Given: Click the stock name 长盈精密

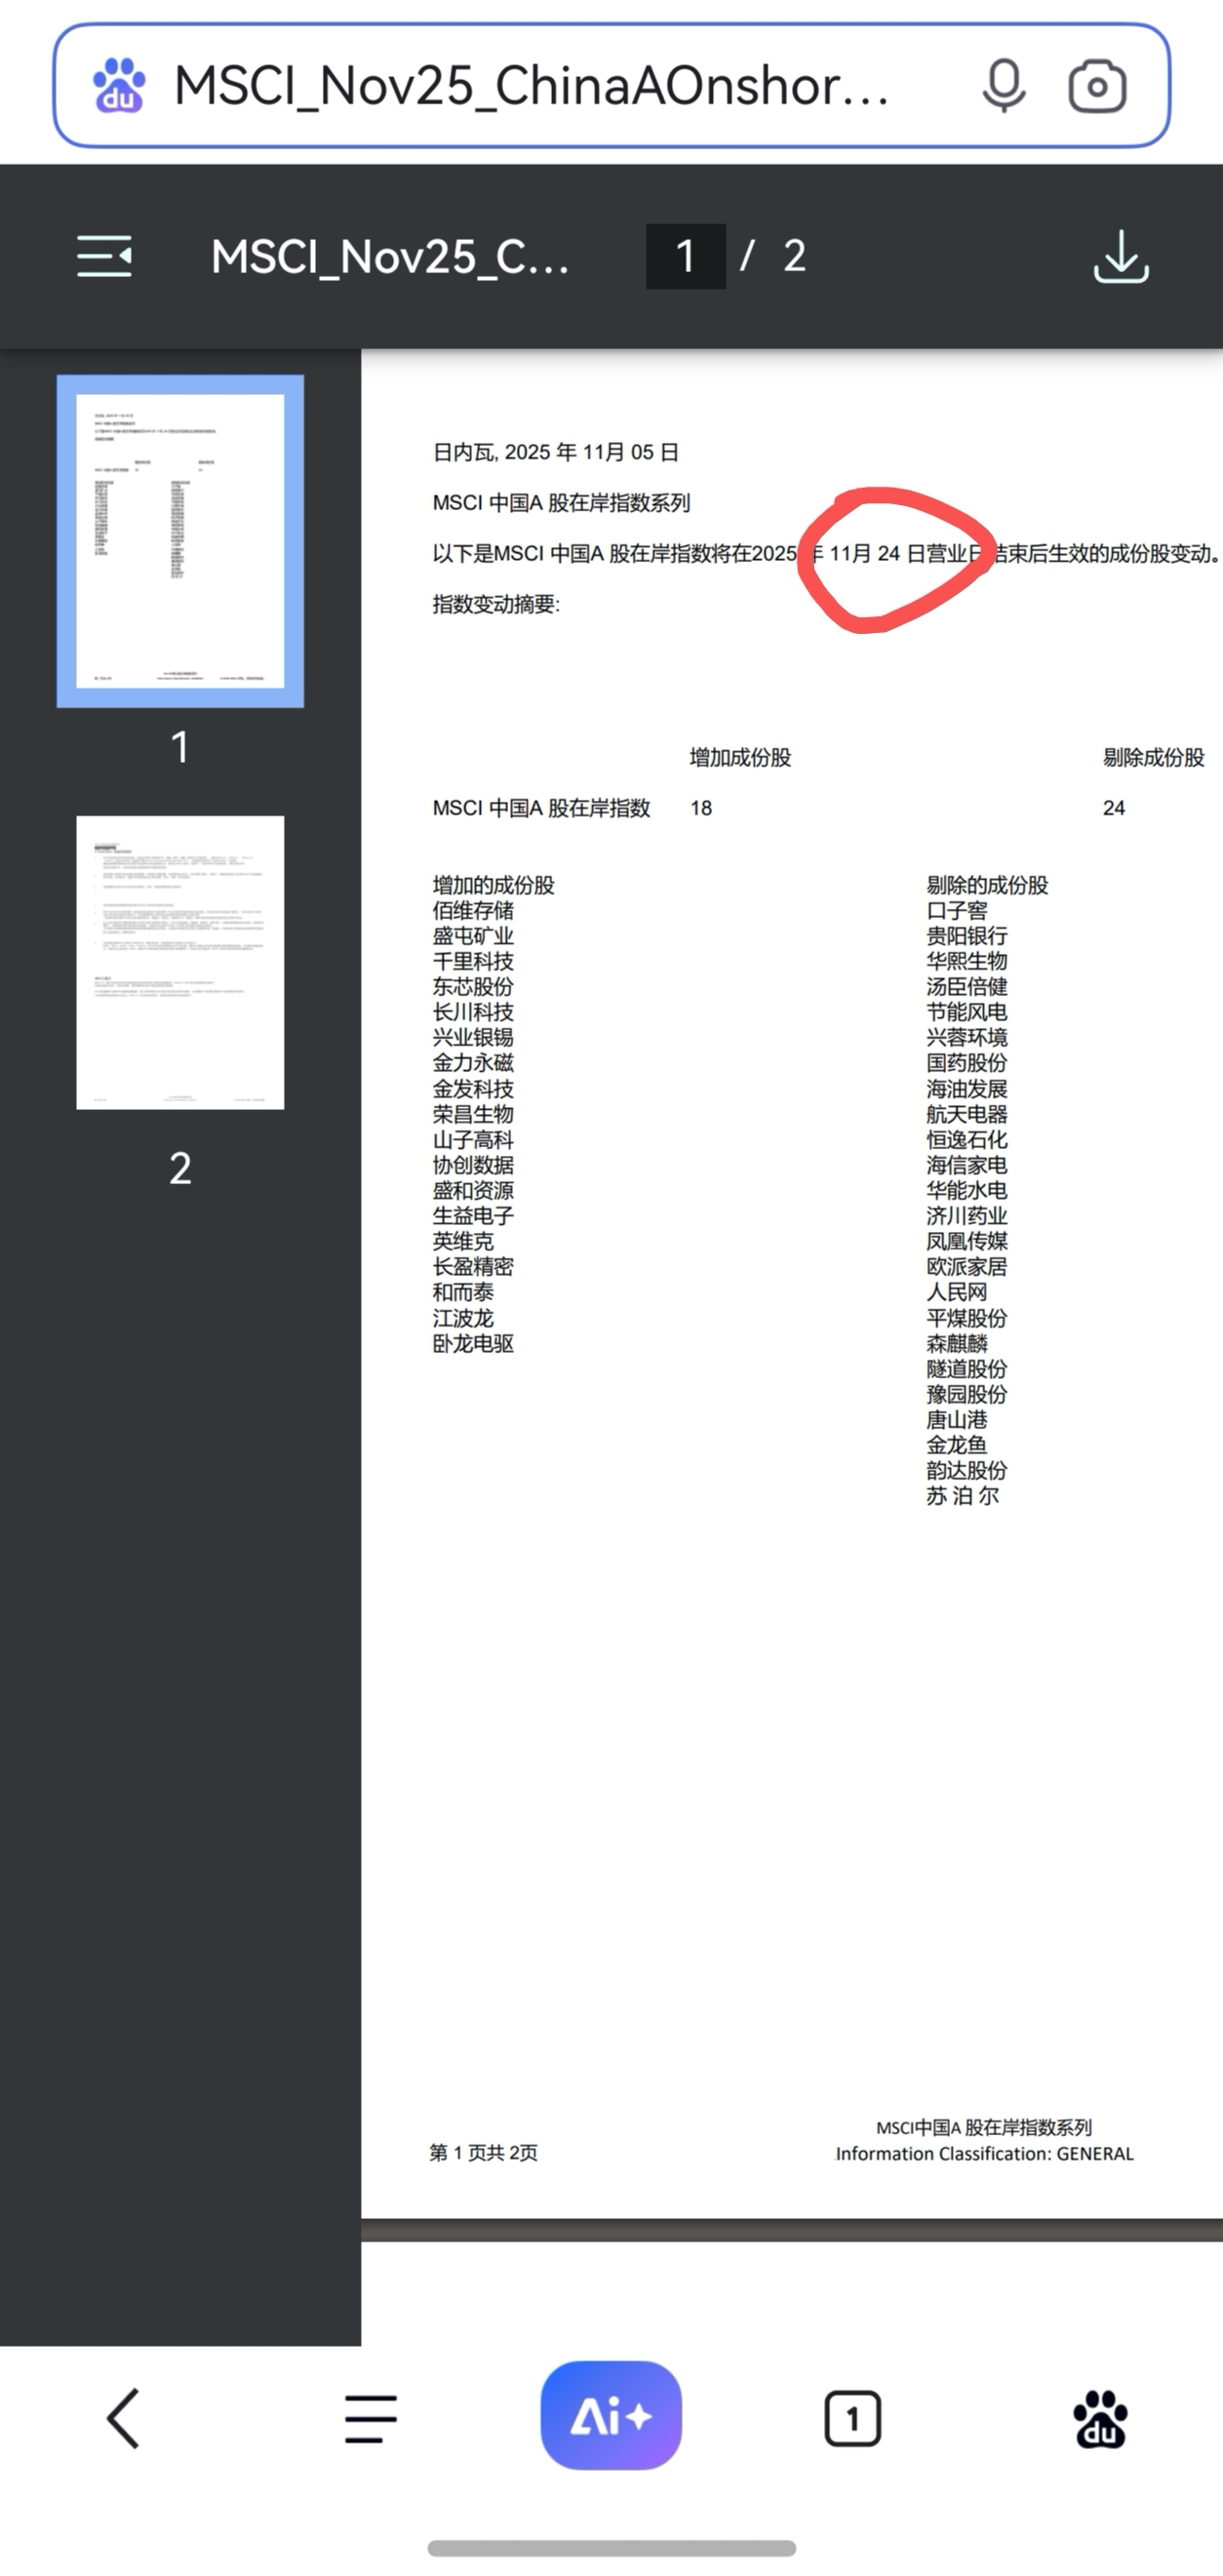Looking at the screenshot, I should [473, 1266].
